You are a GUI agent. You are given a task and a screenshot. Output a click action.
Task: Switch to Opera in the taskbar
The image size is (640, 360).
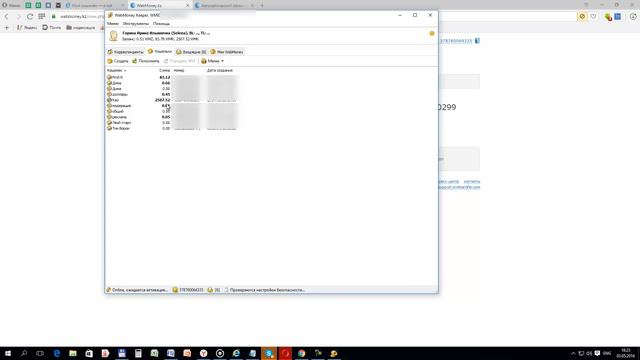(285, 353)
